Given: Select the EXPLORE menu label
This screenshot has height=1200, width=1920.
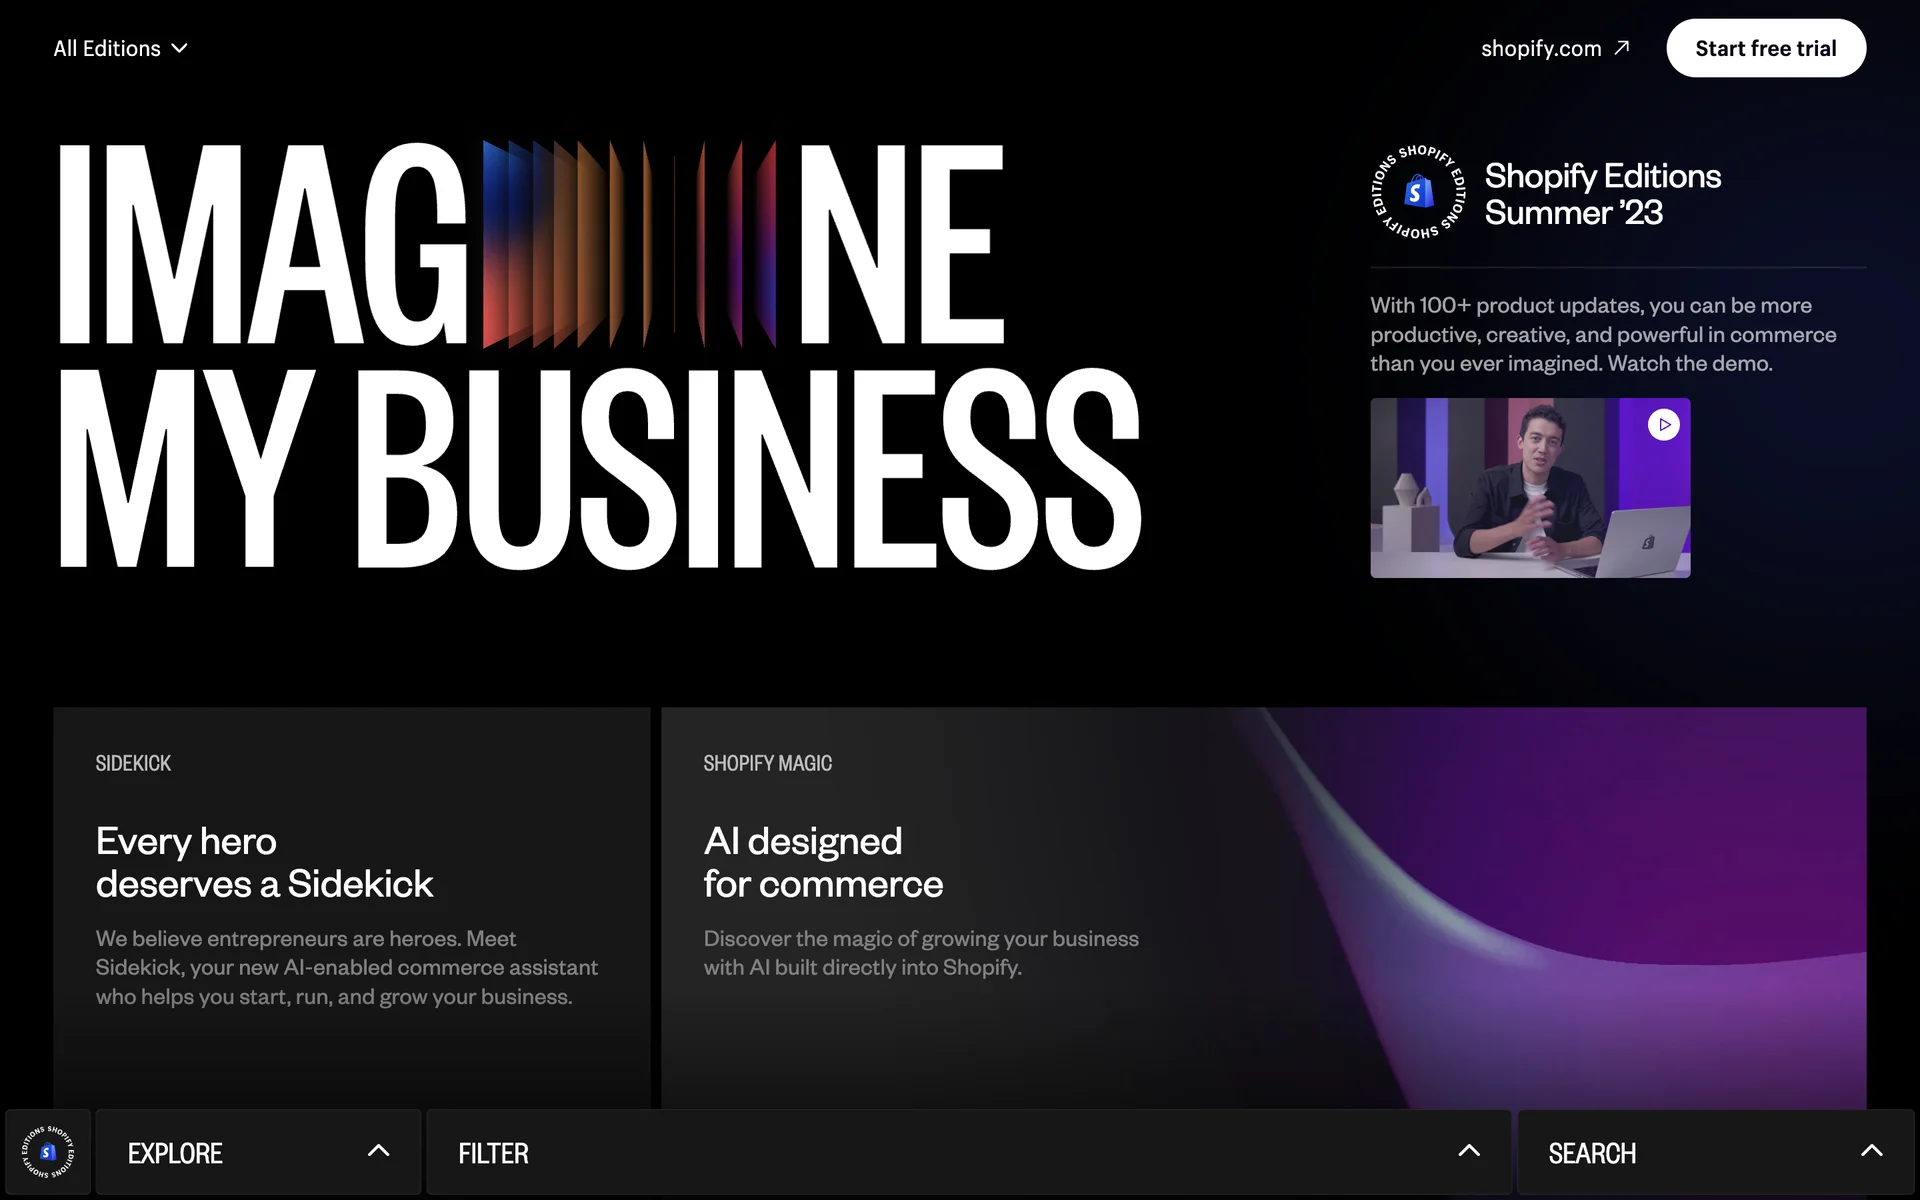Looking at the screenshot, I should point(175,1153).
